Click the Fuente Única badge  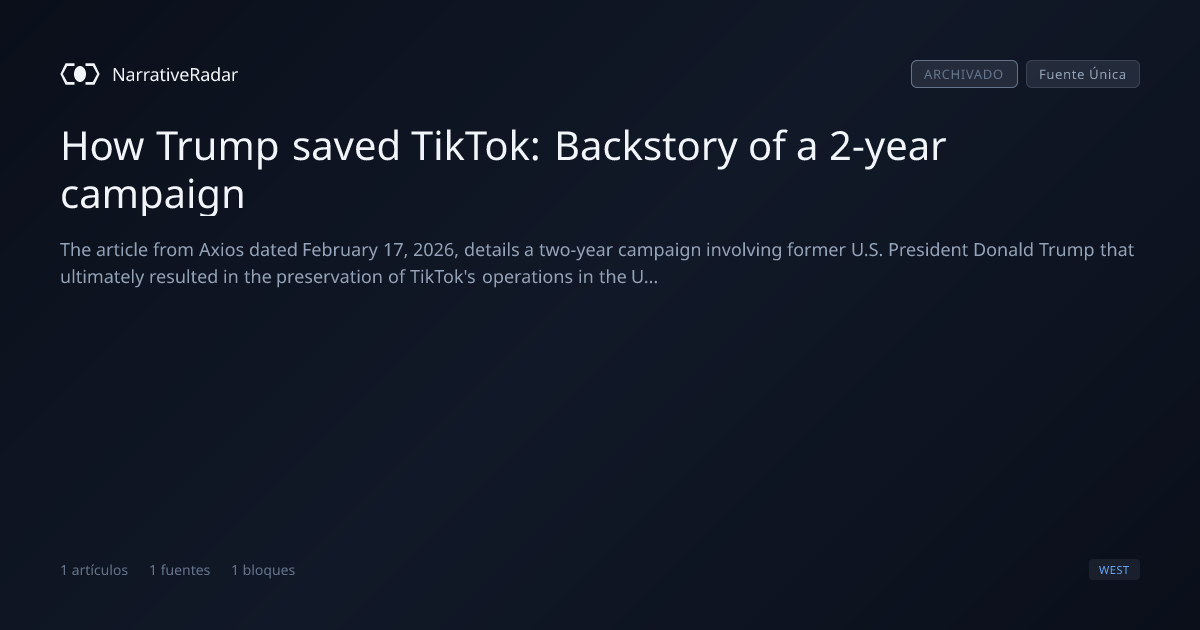coord(1083,74)
